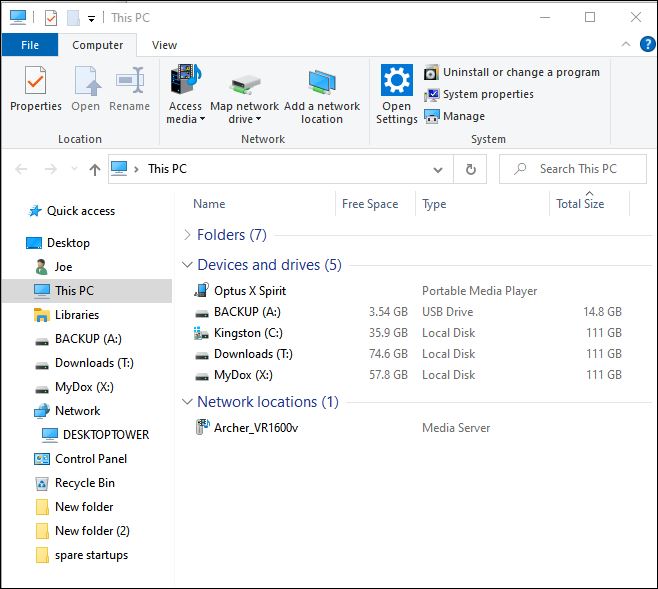Image resolution: width=658 pixels, height=589 pixels.
Task: Click the Media Server type text
Action: 456,427
